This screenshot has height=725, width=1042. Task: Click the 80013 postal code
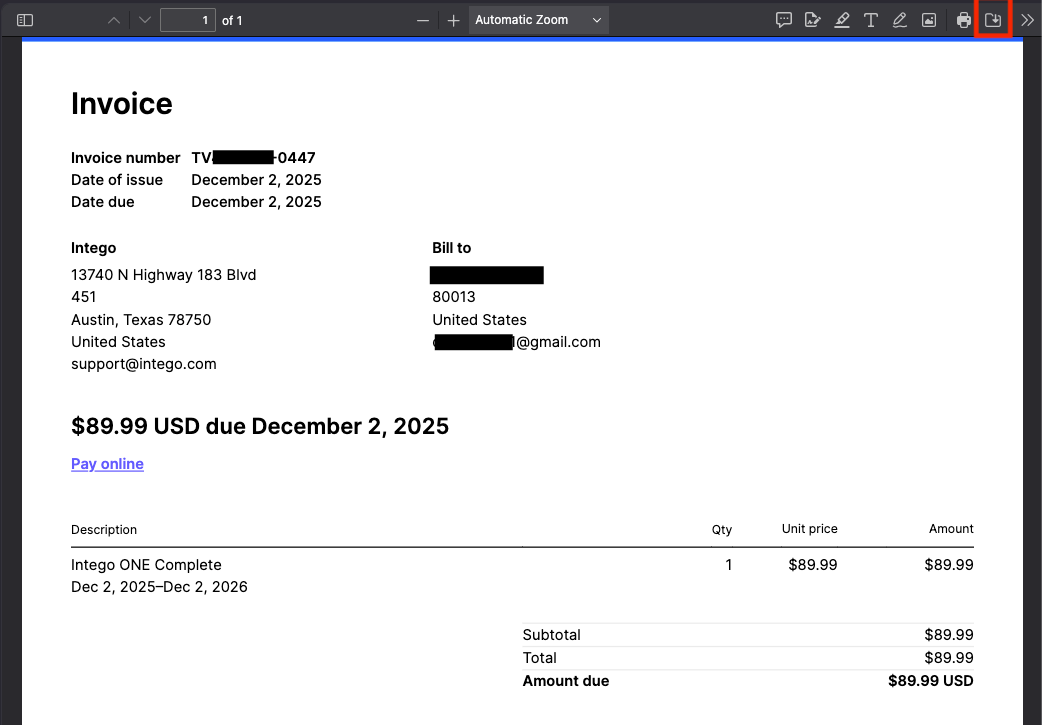(454, 297)
